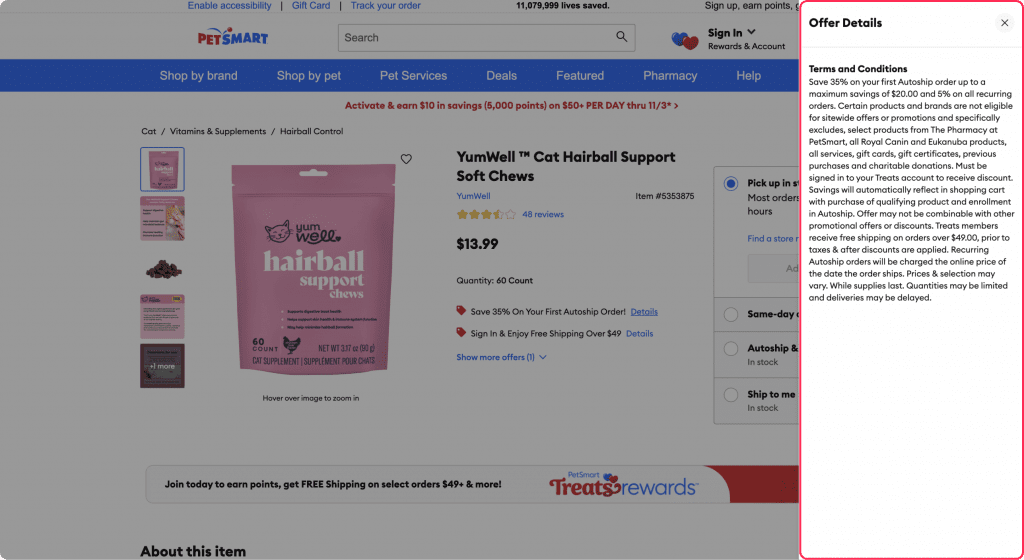Expand Show more offers (1)
The image size is (1024, 560).
point(501,357)
